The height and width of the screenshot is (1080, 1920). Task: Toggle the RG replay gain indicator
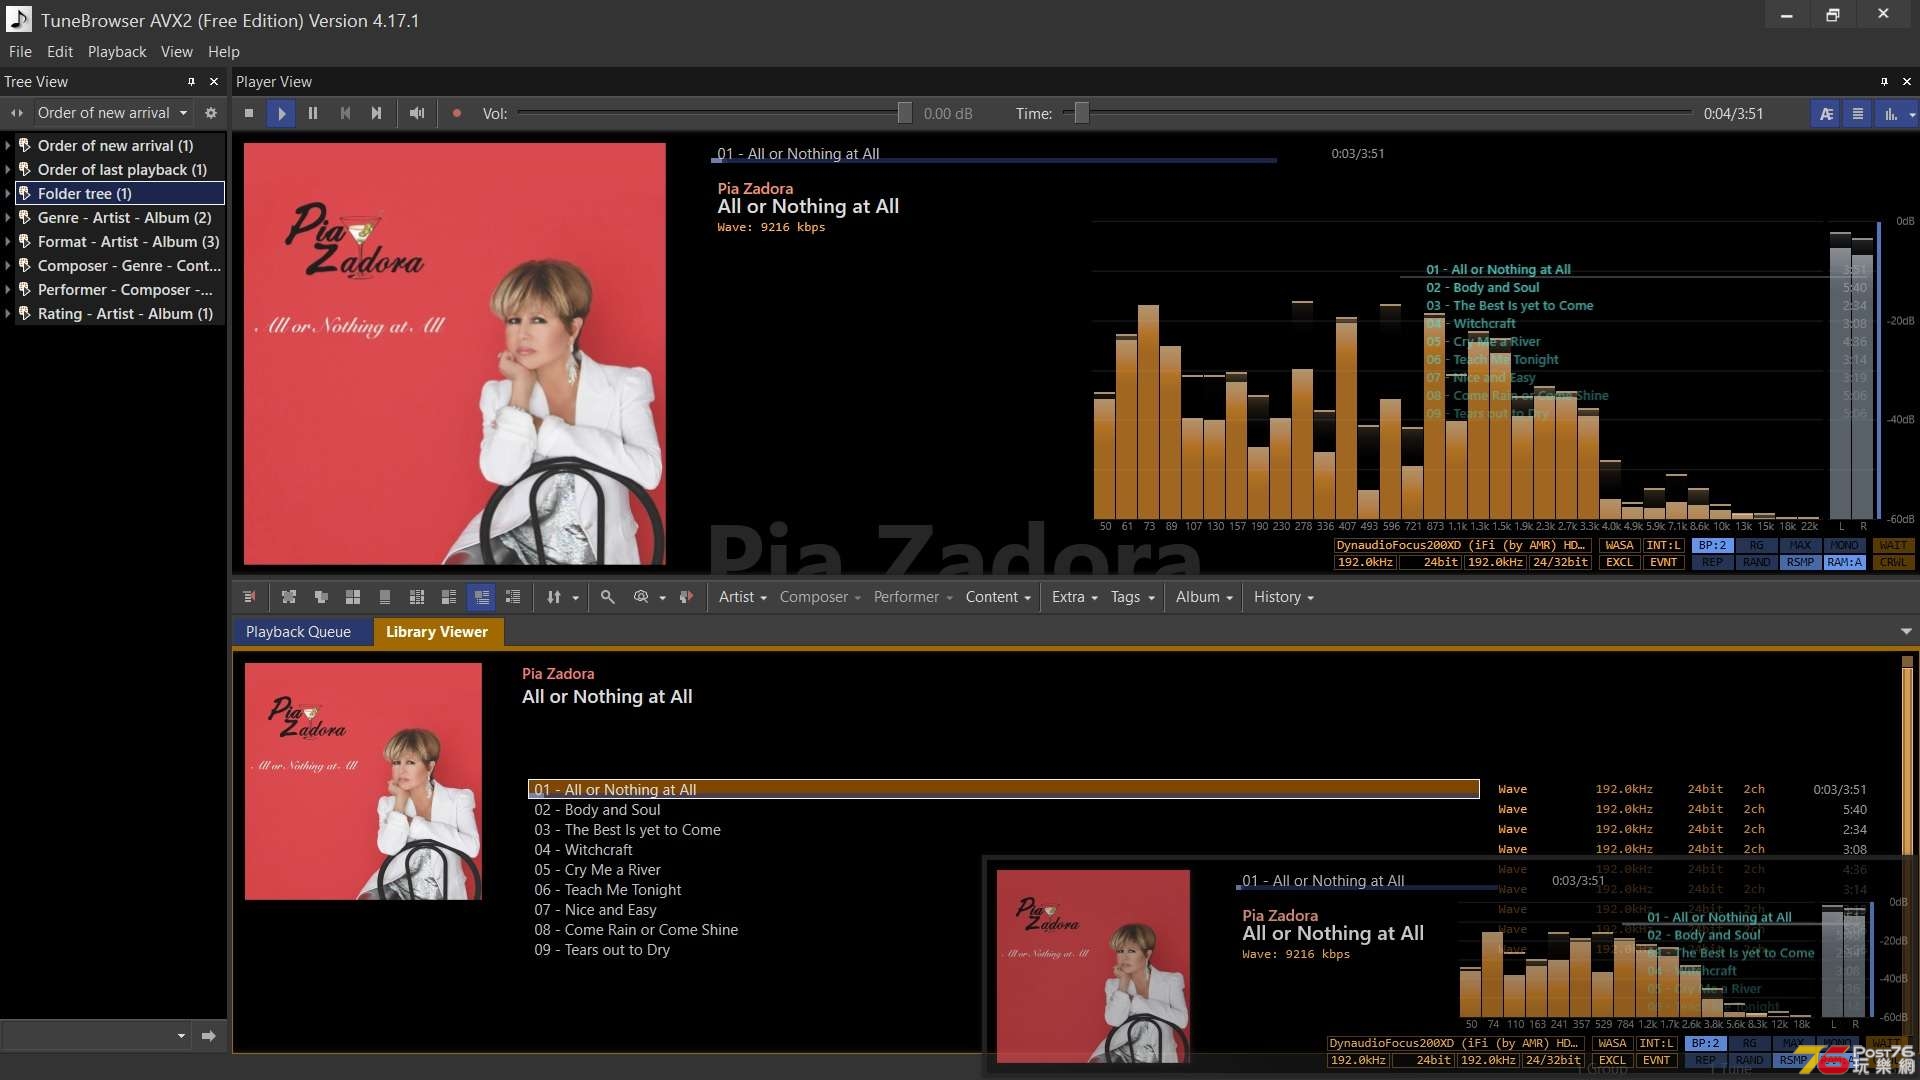pyautogui.click(x=1756, y=546)
